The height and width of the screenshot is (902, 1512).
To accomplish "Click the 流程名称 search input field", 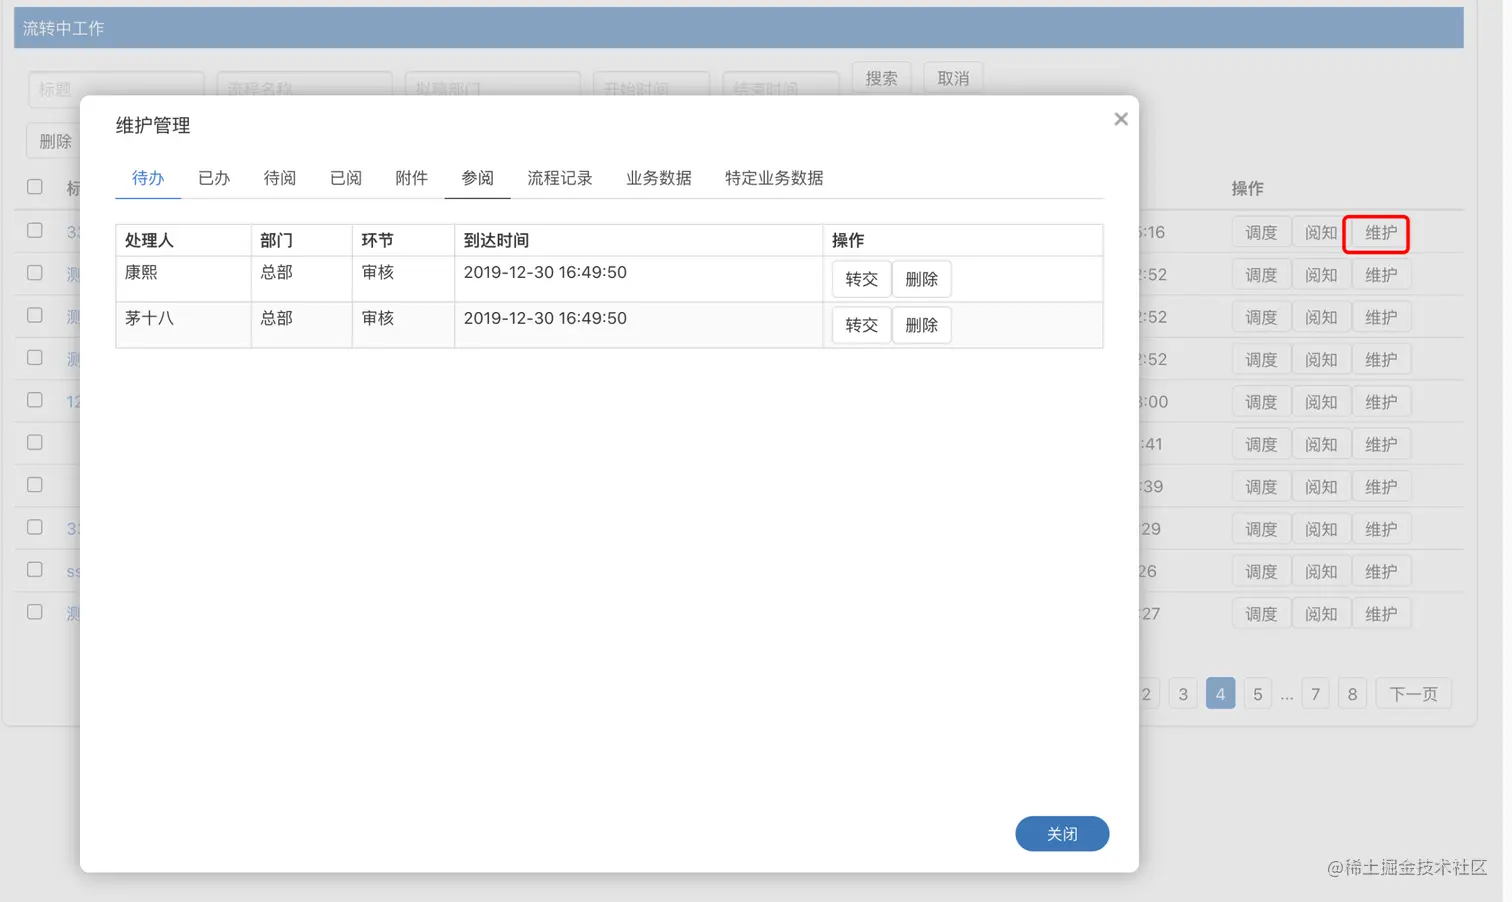I will coord(304,84).
